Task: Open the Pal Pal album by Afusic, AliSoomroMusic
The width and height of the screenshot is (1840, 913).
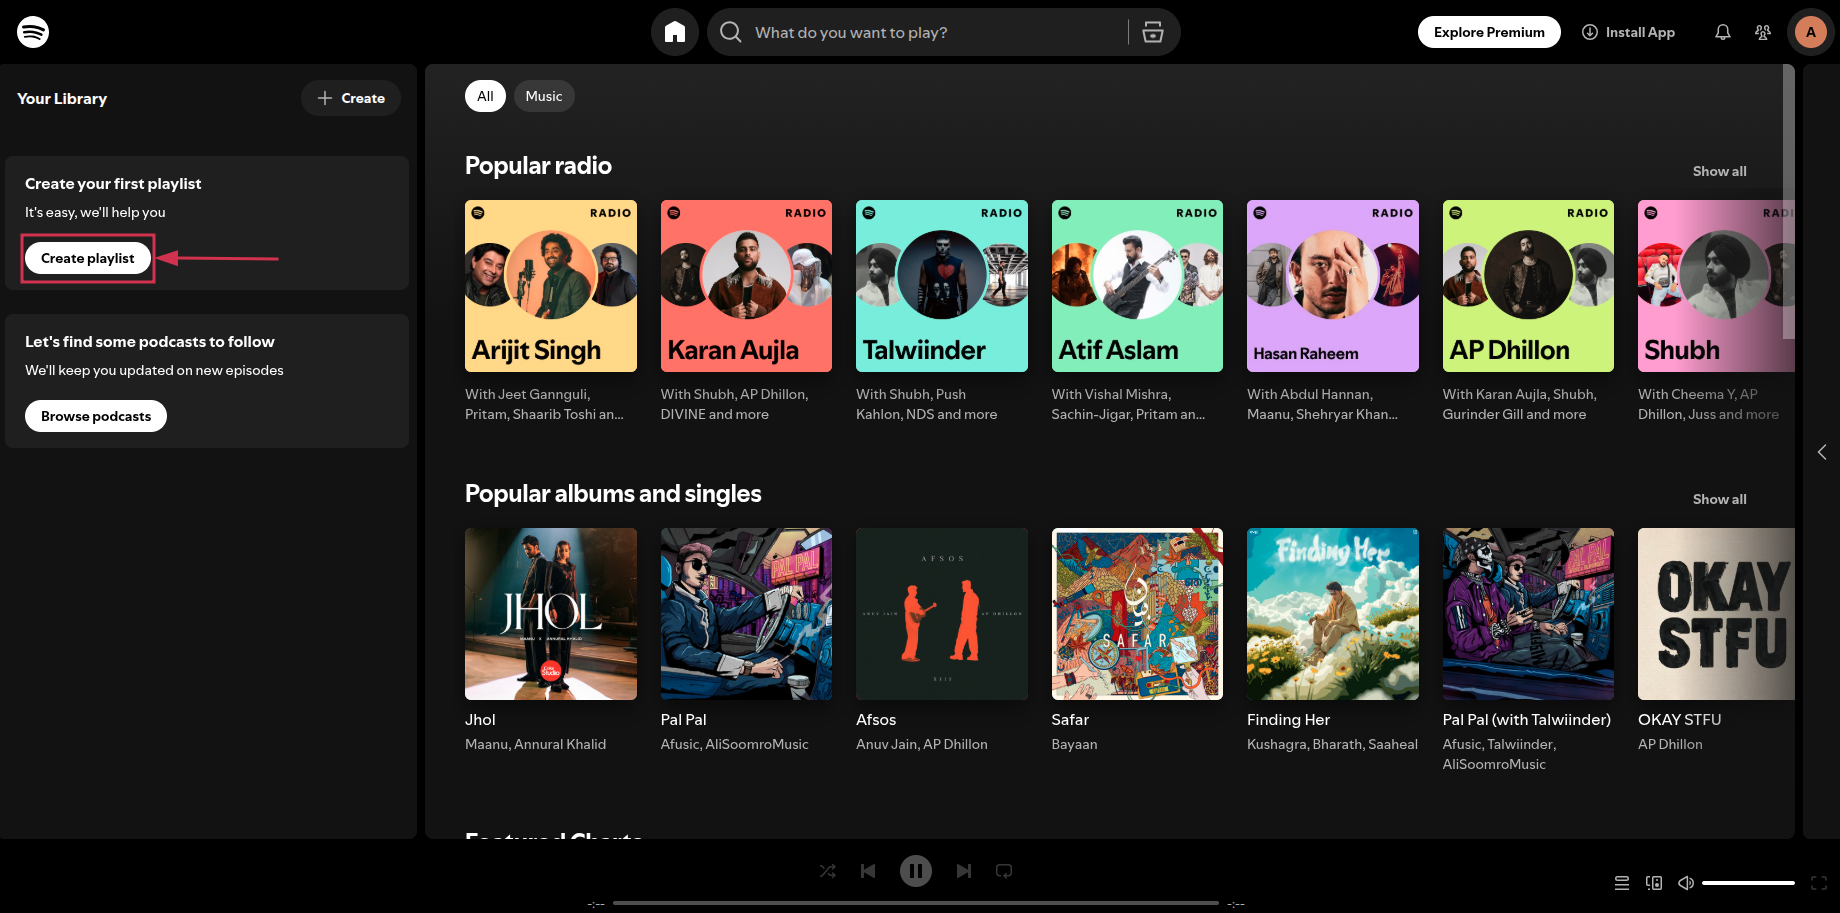Action: tap(746, 614)
